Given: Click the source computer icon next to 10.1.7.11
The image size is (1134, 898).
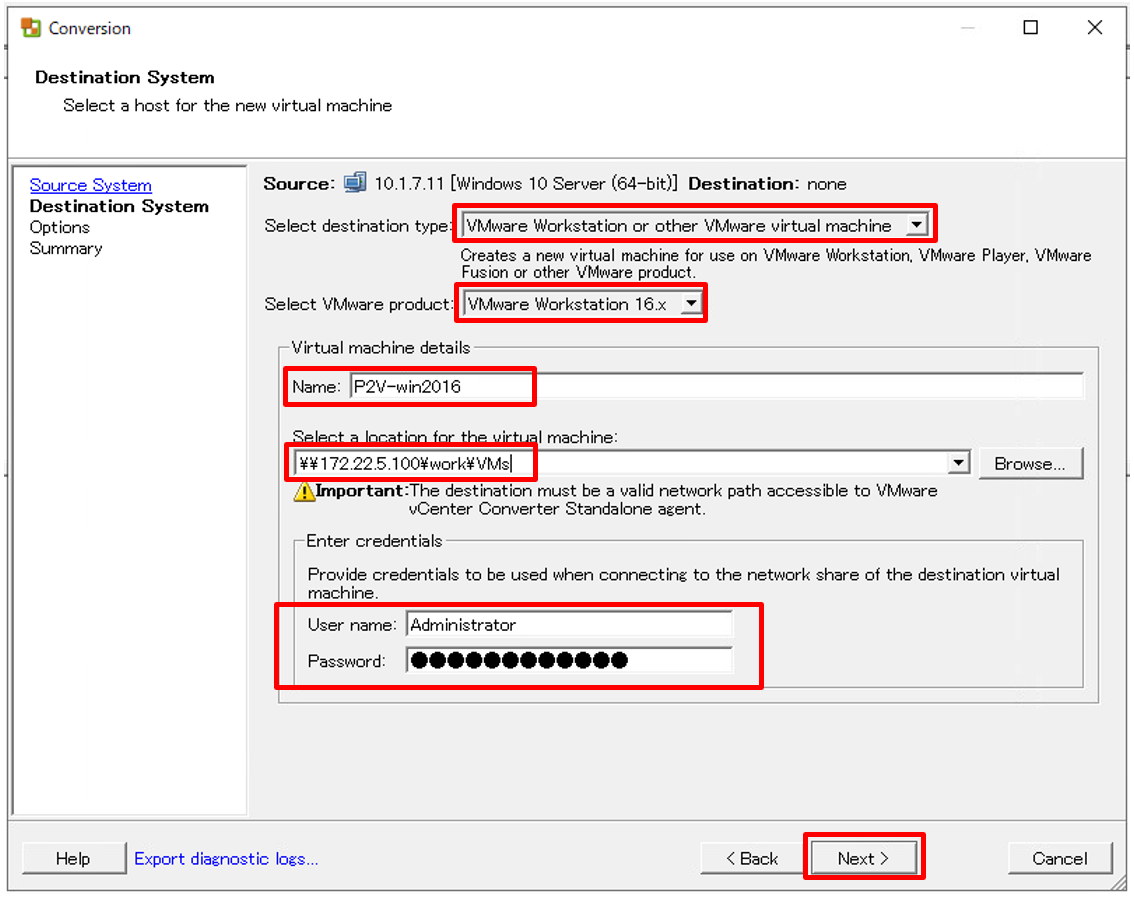Looking at the screenshot, I should 354,182.
